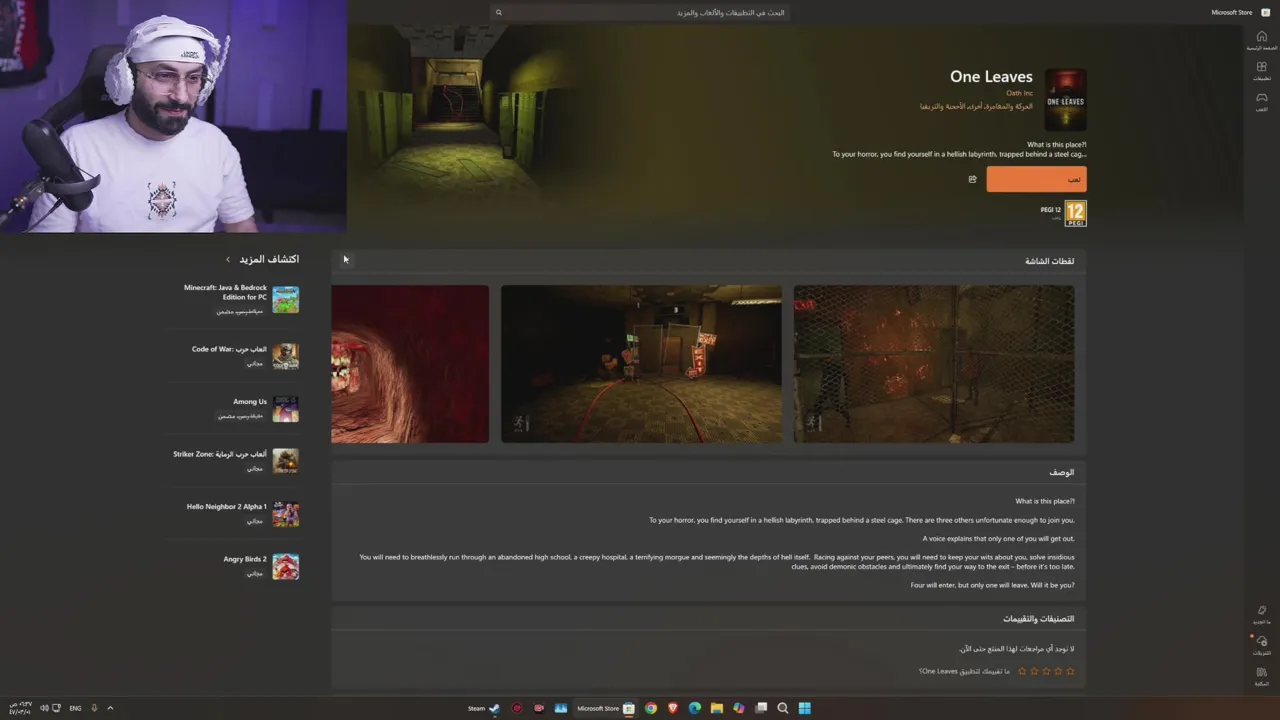1280x720 pixels.
Task: Click the Code of War title text
Action: coord(229,349)
